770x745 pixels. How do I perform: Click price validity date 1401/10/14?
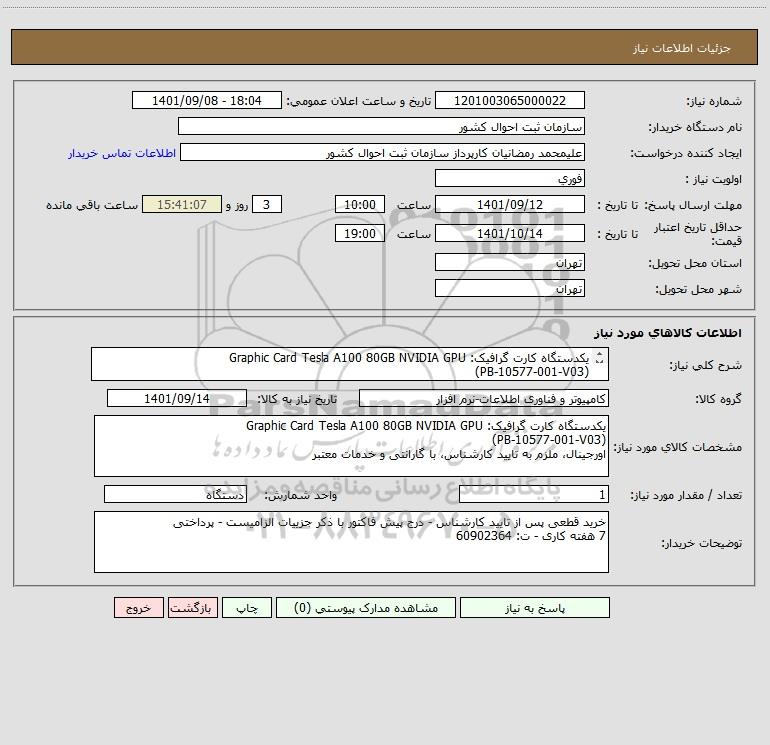(510, 233)
